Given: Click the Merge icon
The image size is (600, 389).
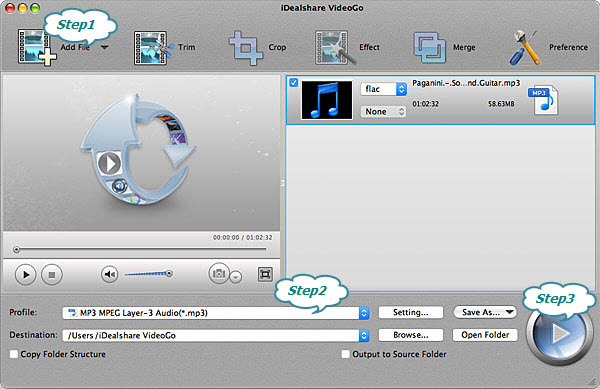Looking at the screenshot, I should [x=430, y=48].
